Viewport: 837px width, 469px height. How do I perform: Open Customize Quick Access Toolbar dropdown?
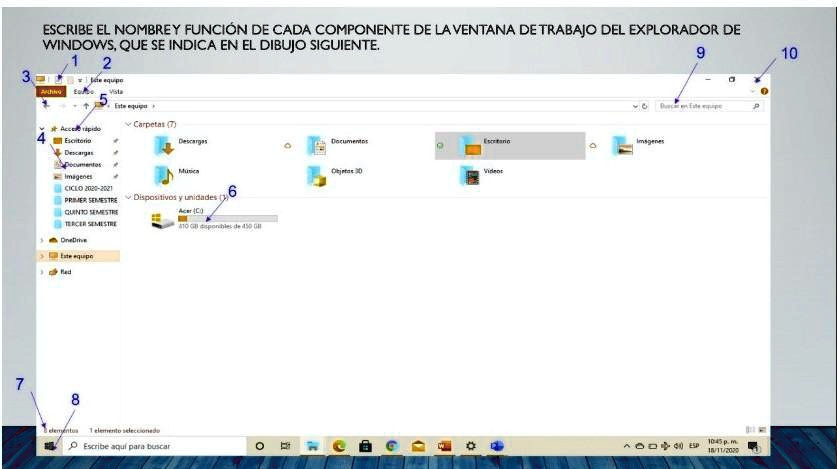[x=80, y=80]
